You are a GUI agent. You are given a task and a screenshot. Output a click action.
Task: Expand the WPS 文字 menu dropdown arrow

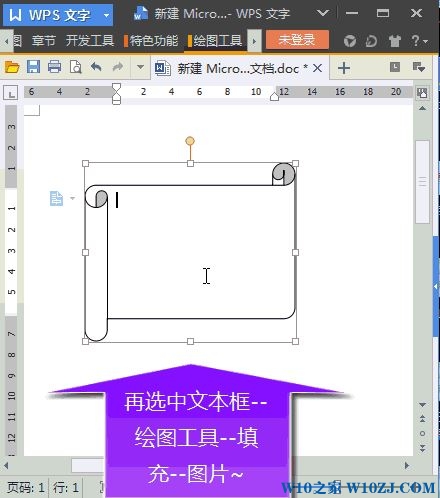[106, 15]
